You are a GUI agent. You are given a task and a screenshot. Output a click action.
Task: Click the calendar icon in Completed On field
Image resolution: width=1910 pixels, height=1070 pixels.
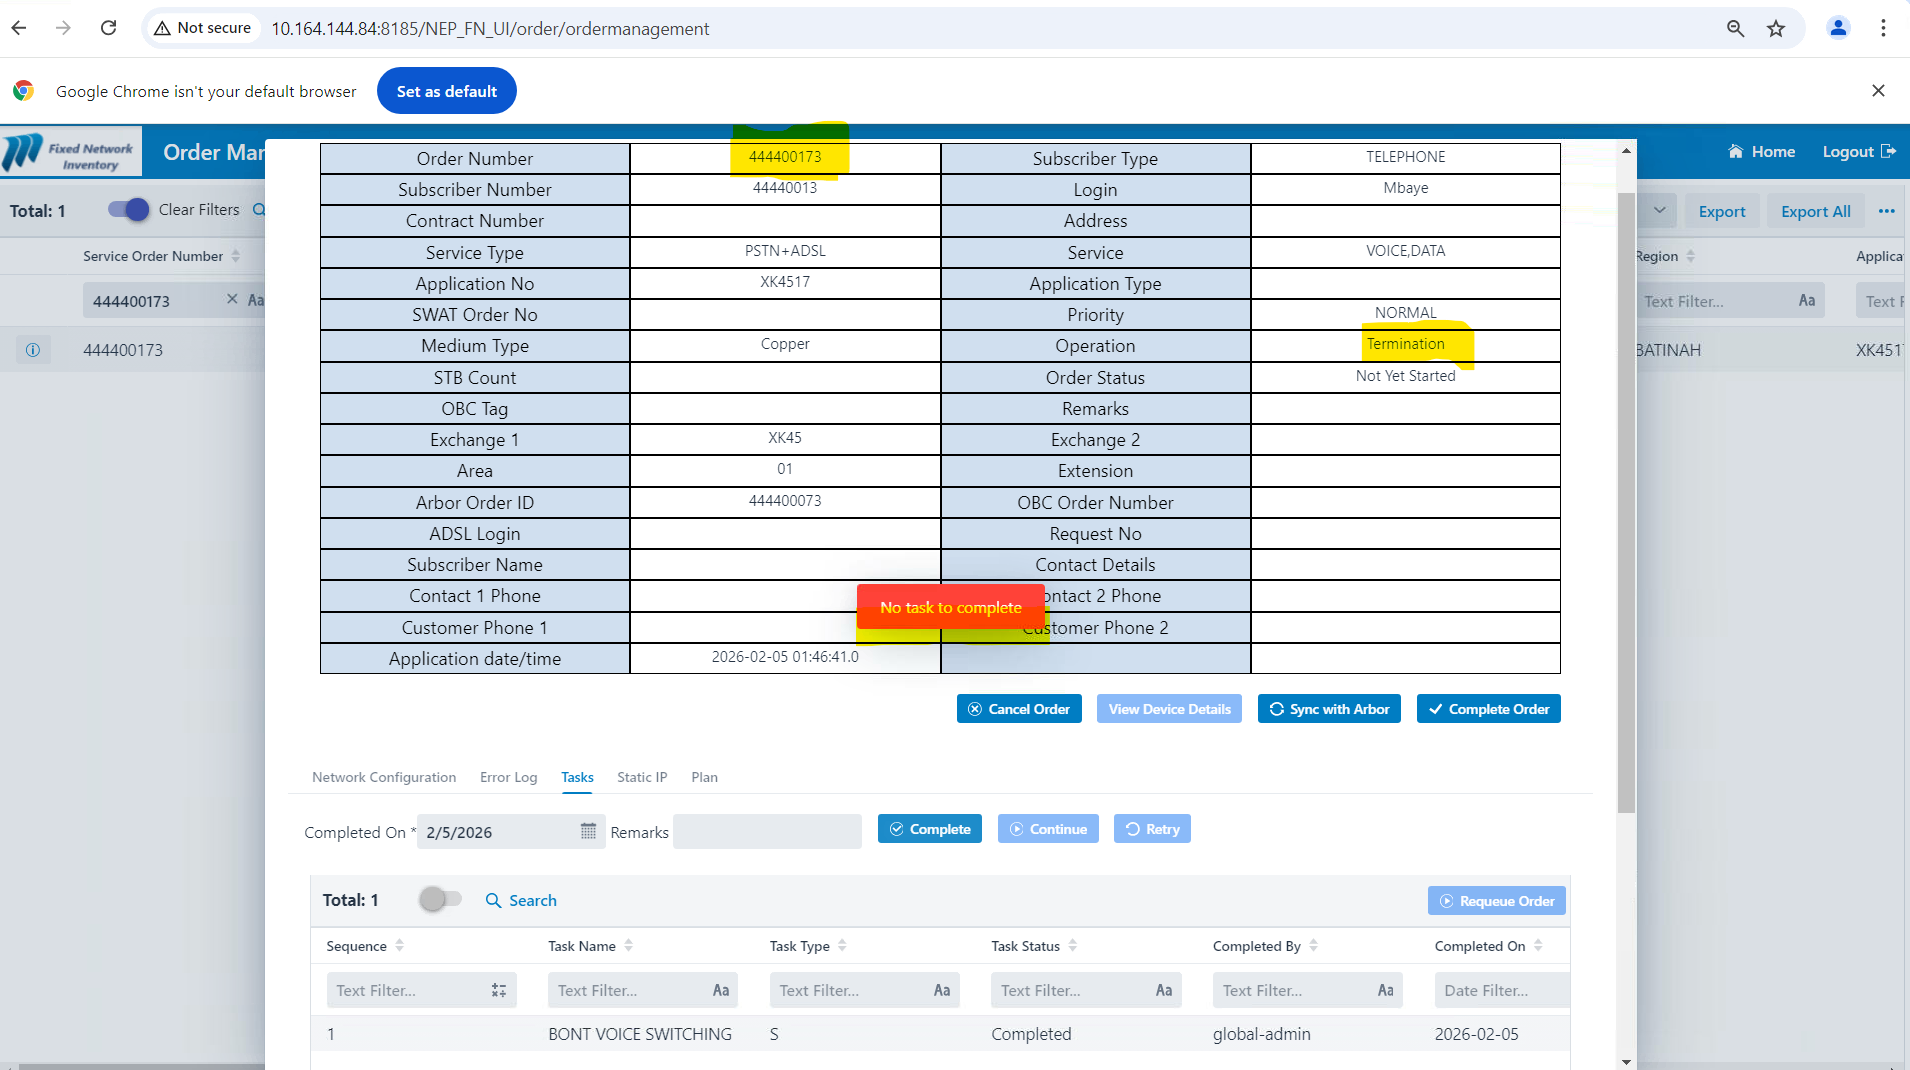coord(588,831)
